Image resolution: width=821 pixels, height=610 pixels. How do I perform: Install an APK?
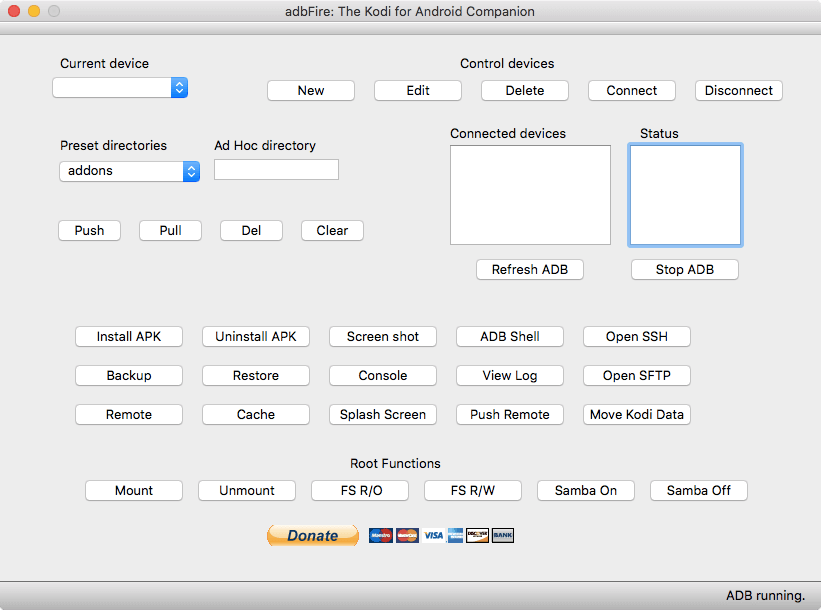tap(129, 337)
